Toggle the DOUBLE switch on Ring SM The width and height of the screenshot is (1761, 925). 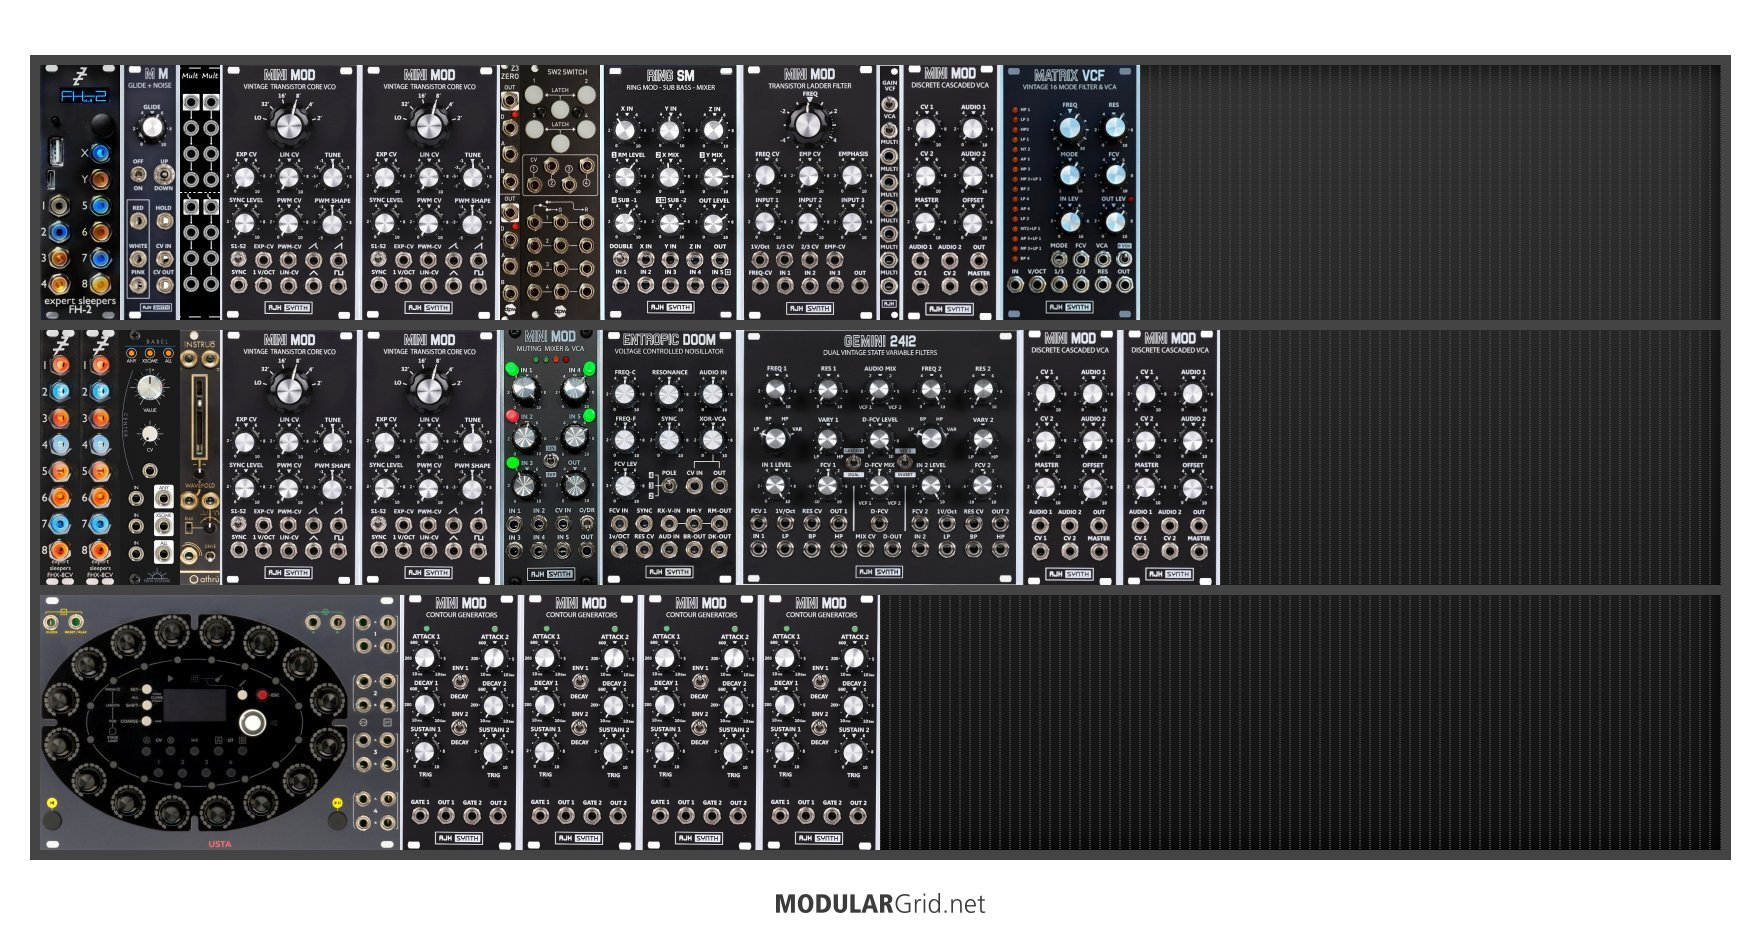[x=621, y=258]
